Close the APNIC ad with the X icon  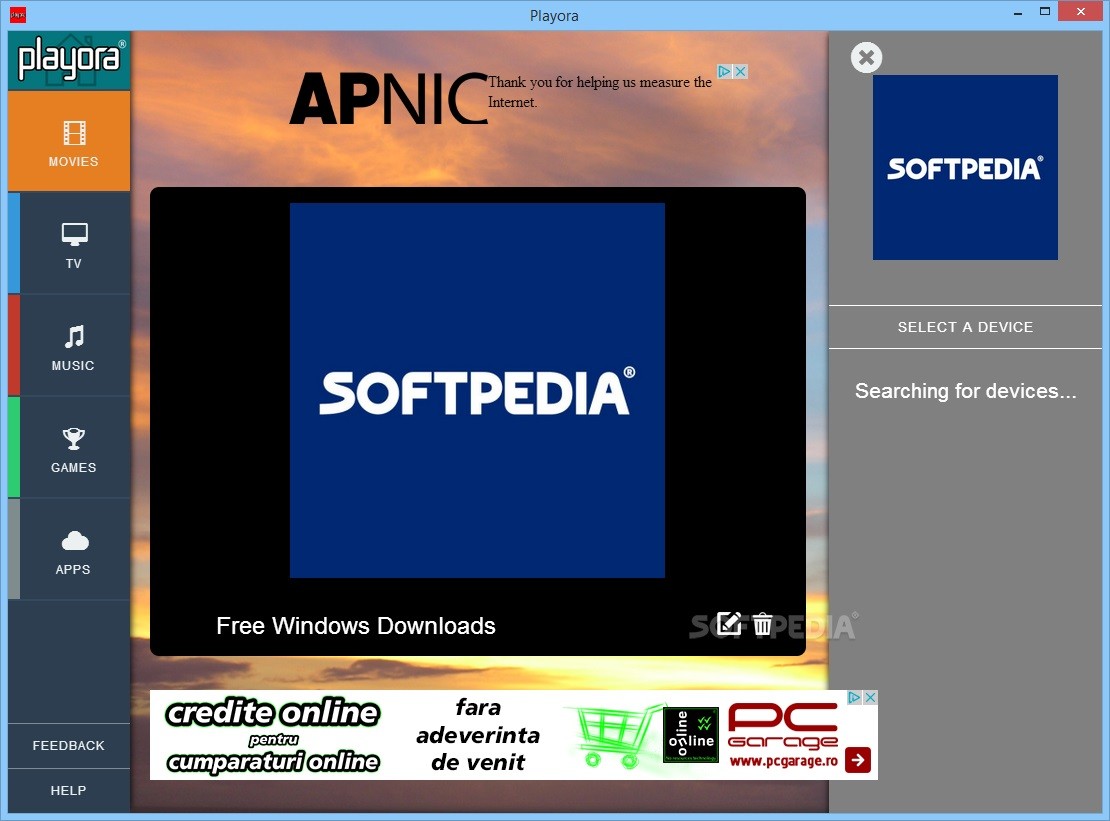(x=740, y=71)
